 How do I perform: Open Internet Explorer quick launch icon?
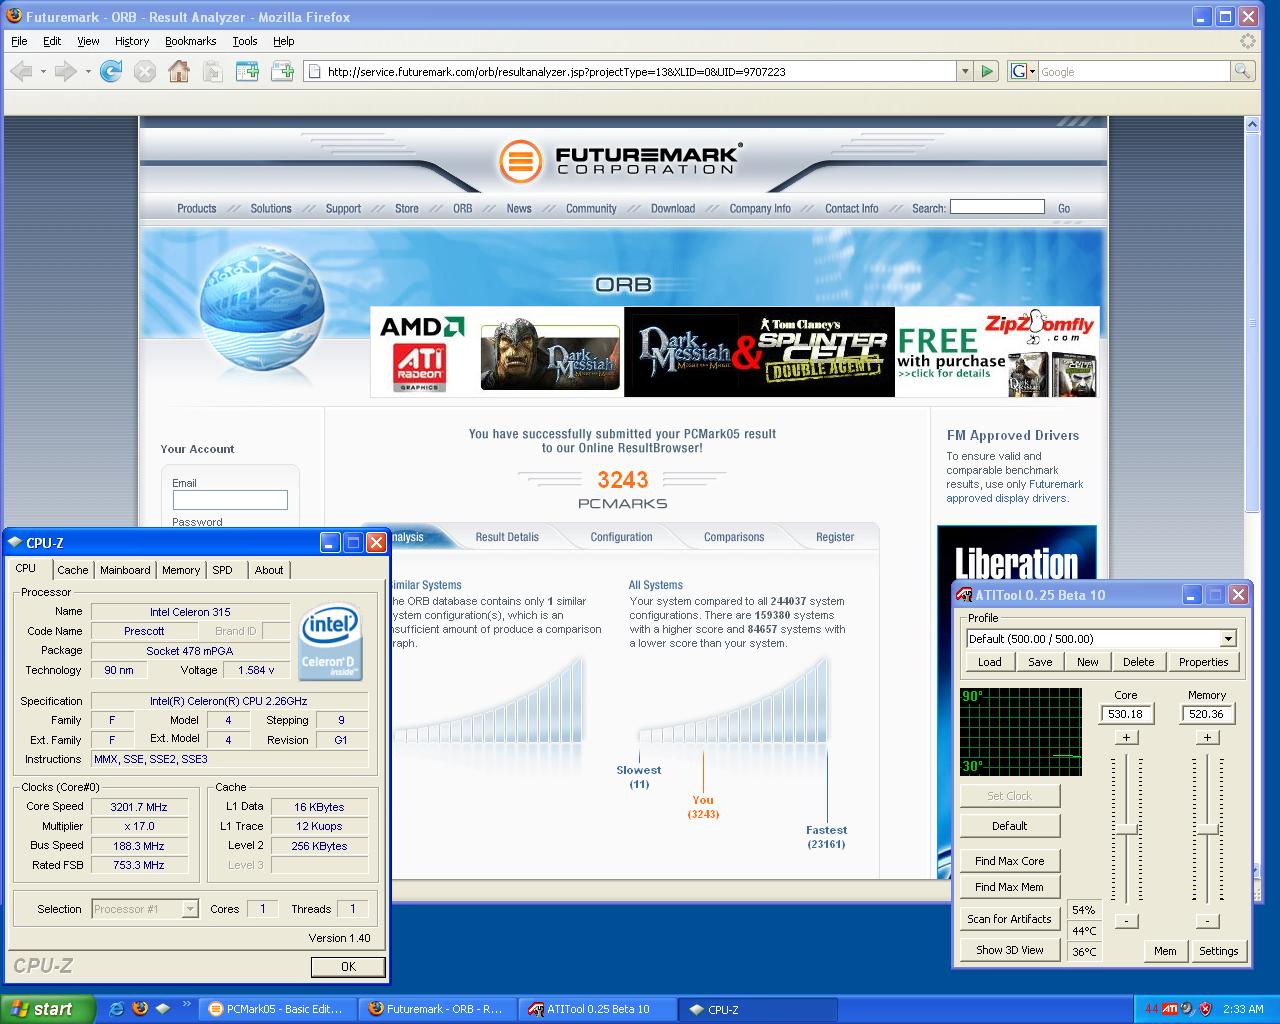coord(116,1009)
